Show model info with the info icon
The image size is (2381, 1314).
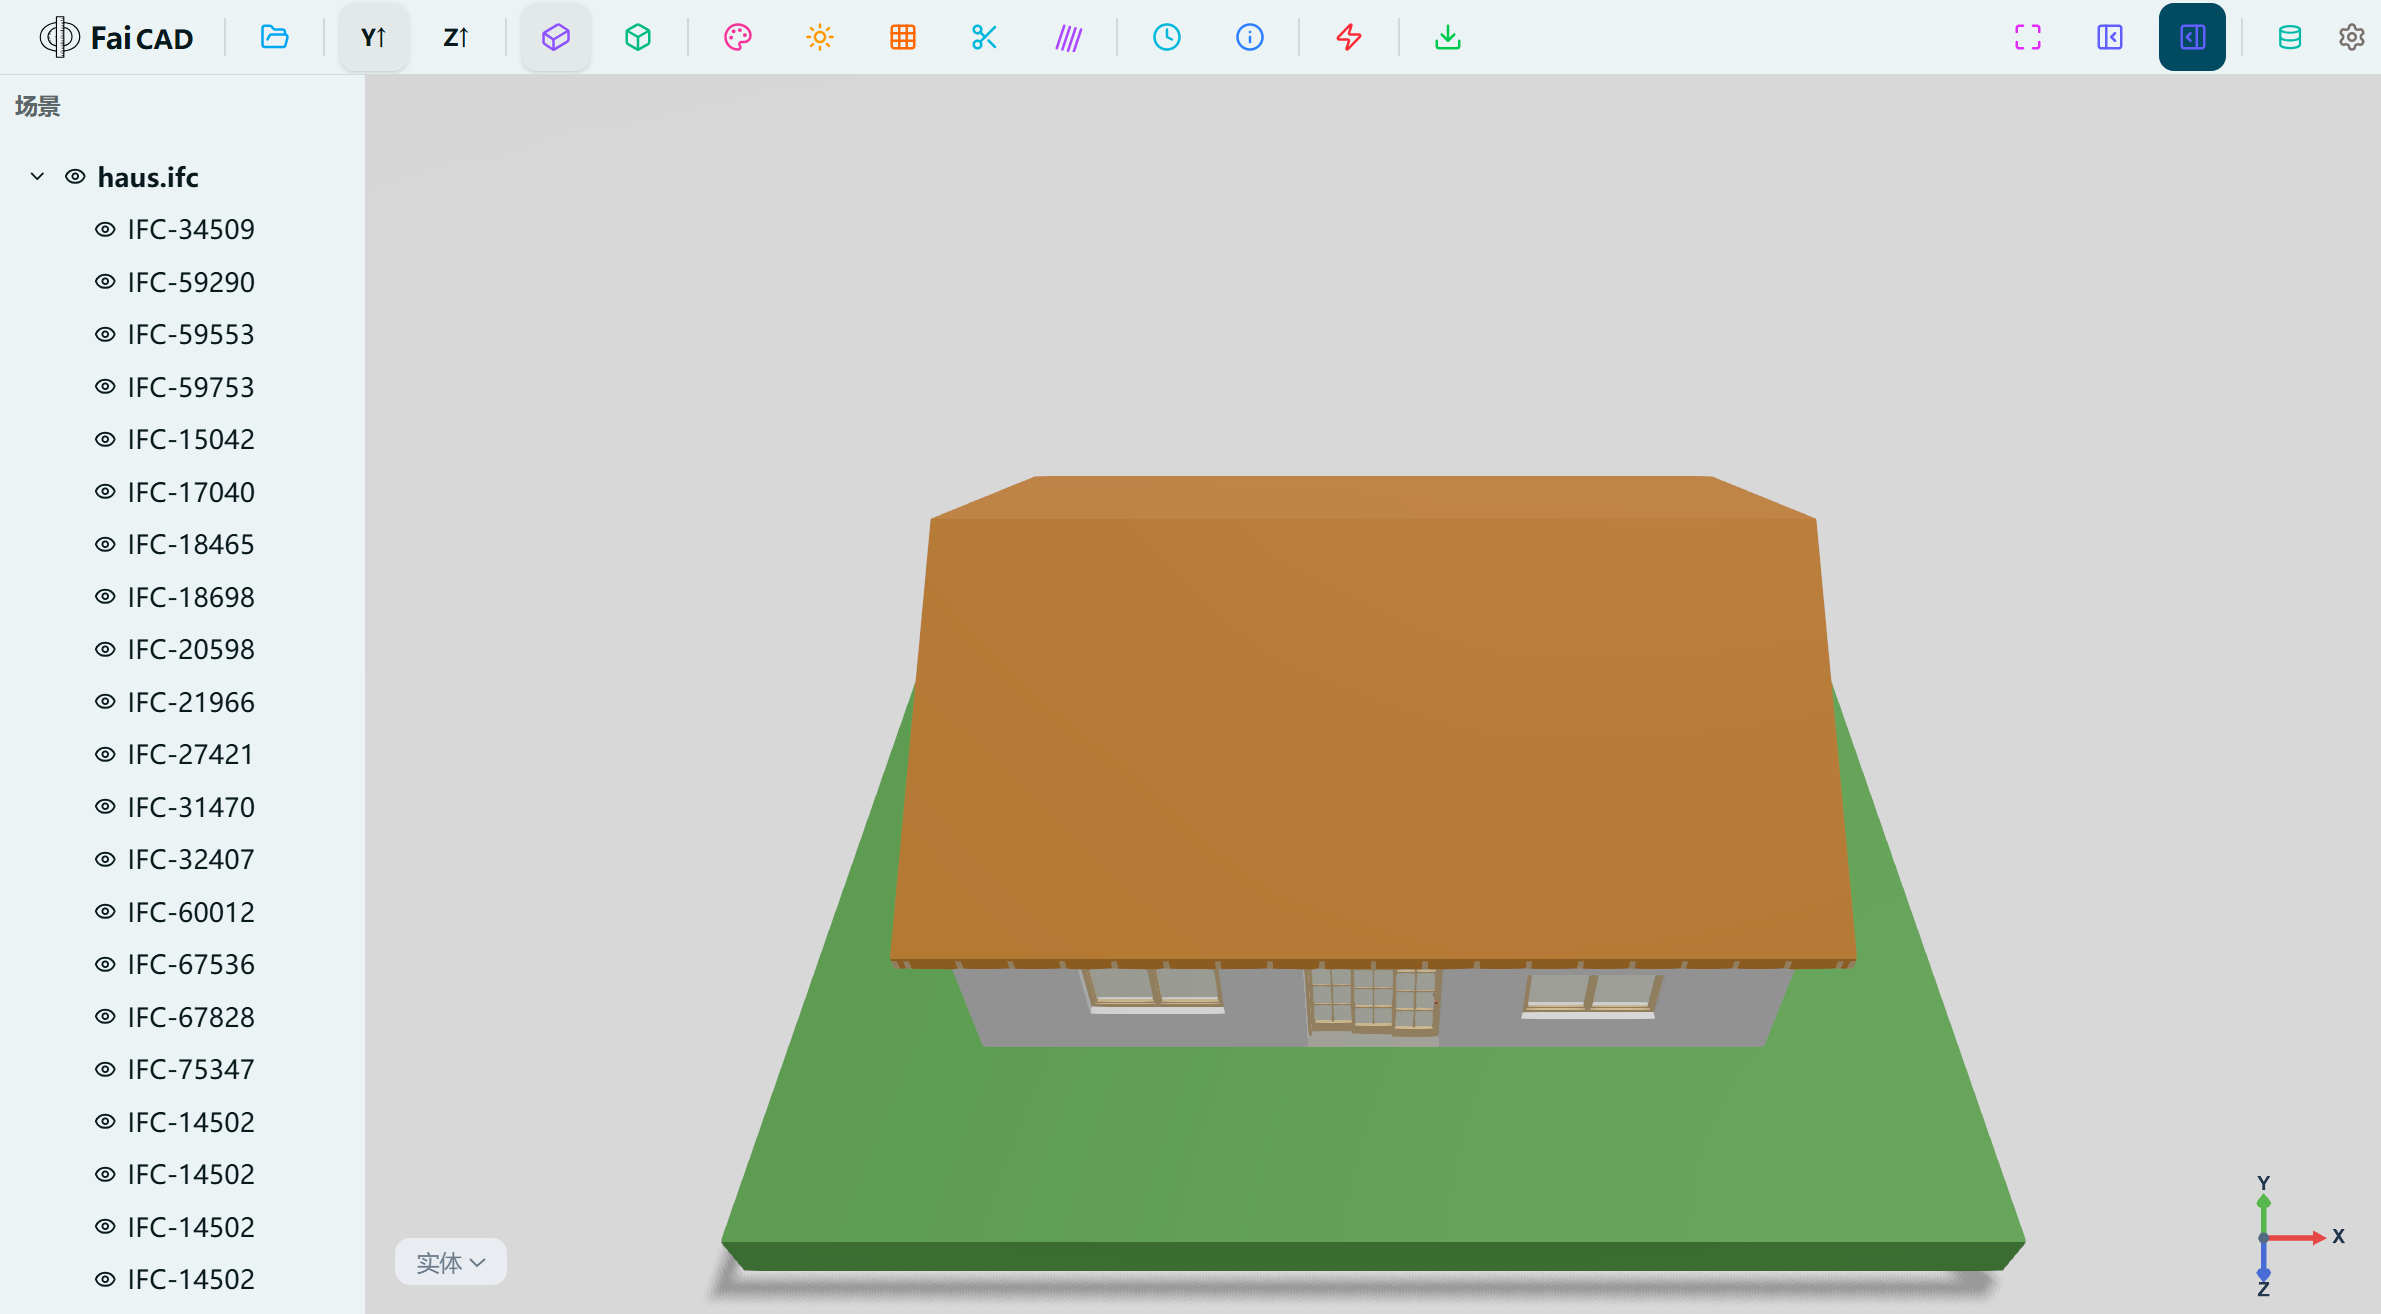point(1250,37)
